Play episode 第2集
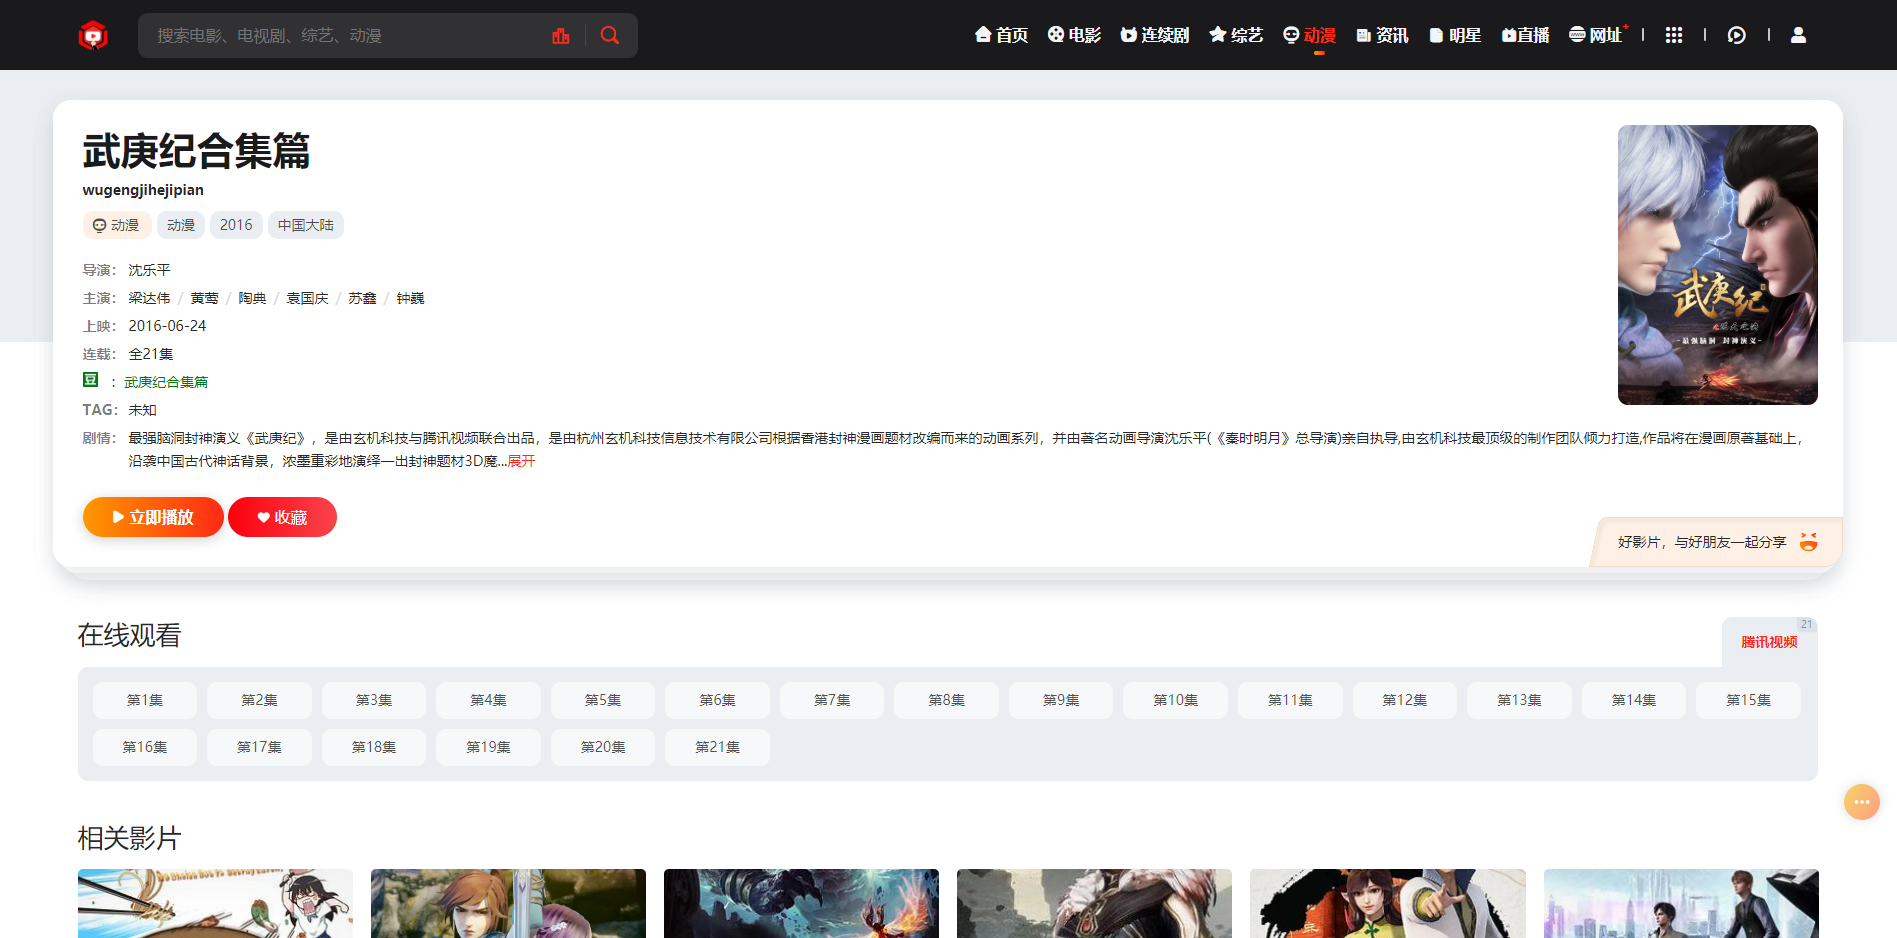 259,700
